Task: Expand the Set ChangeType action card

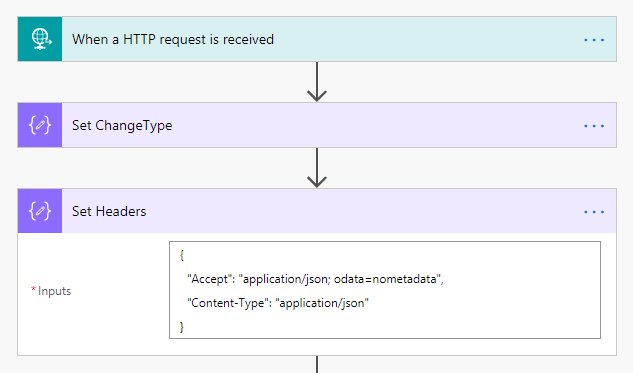Action: 317,125
